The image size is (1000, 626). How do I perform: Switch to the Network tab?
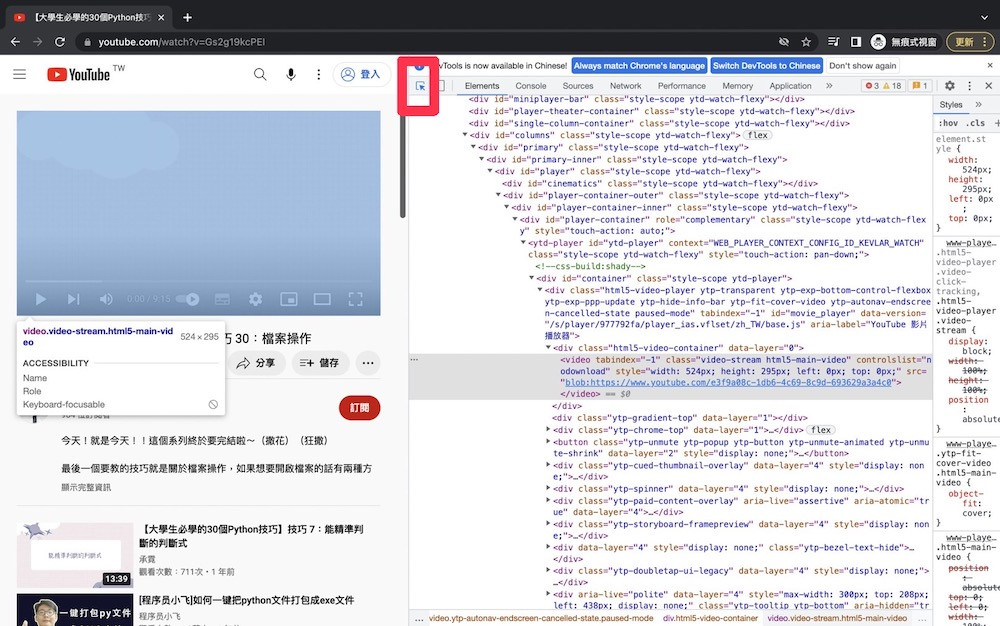pos(626,85)
